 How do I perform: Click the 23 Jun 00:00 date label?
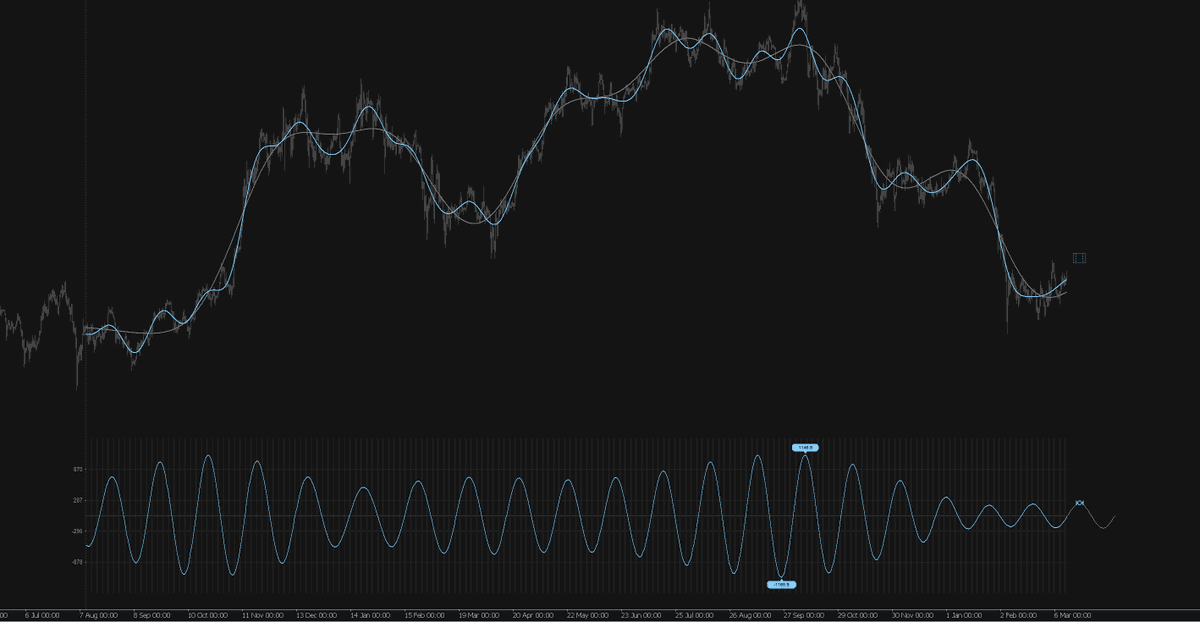(640, 616)
